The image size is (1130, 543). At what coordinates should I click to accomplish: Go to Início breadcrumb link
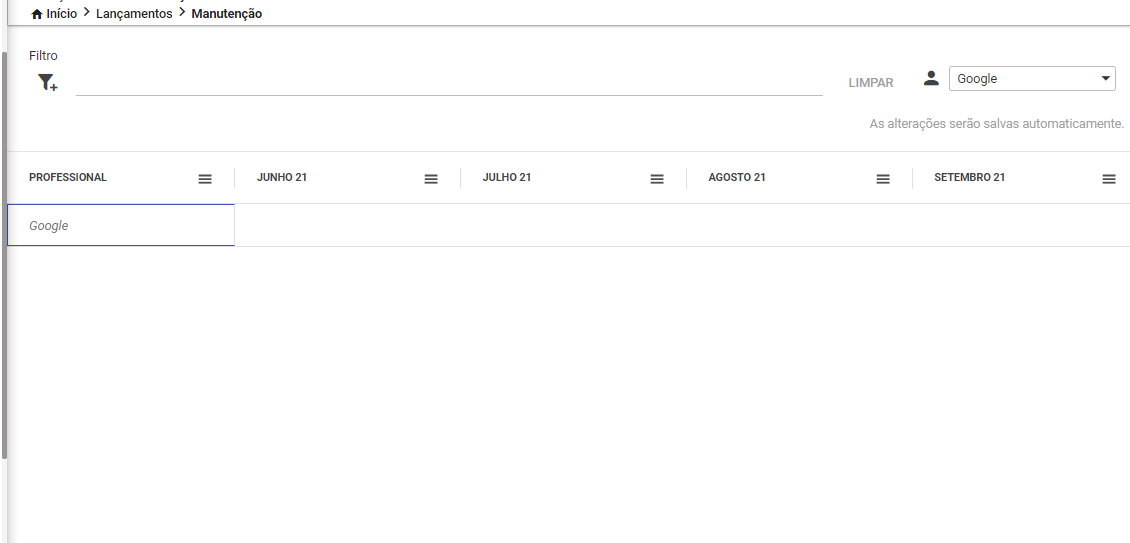click(x=61, y=14)
